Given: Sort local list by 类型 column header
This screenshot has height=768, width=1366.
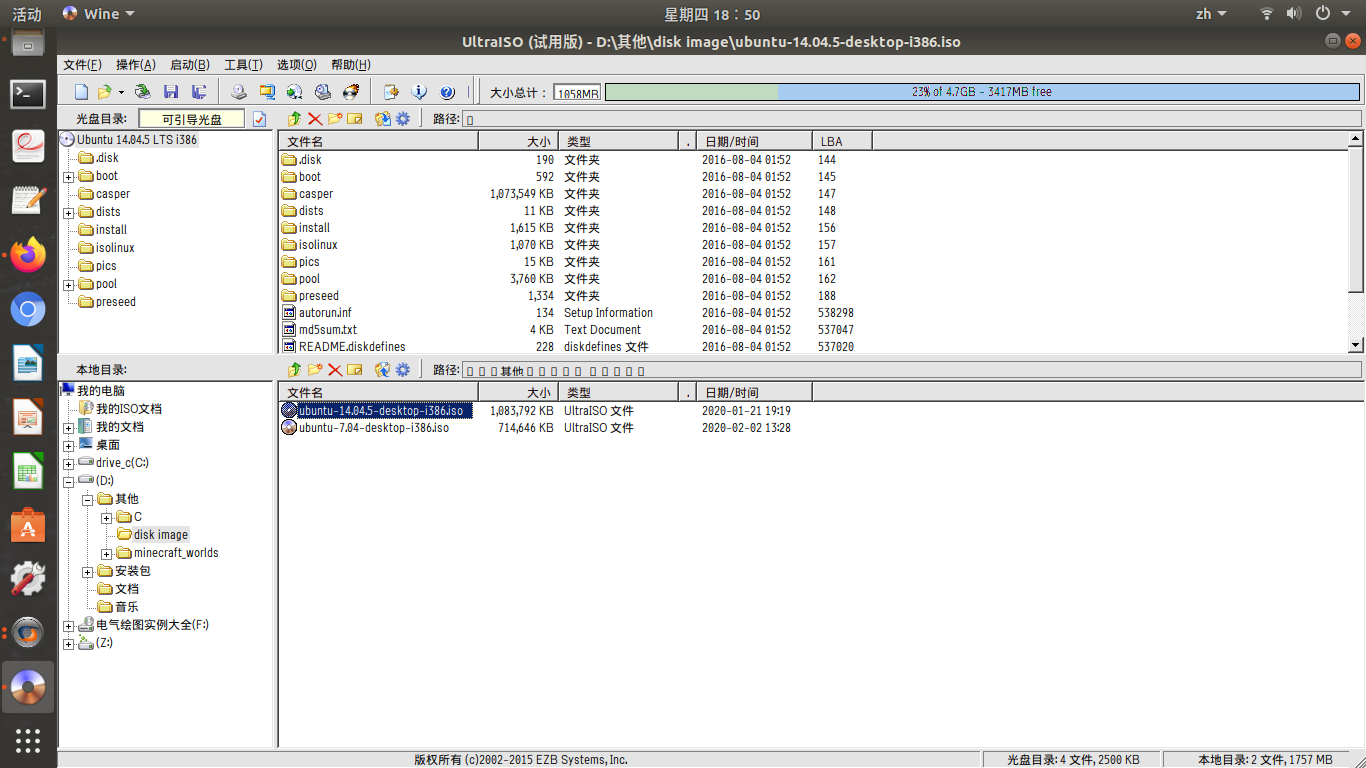Looking at the screenshot, I should 617,393.
